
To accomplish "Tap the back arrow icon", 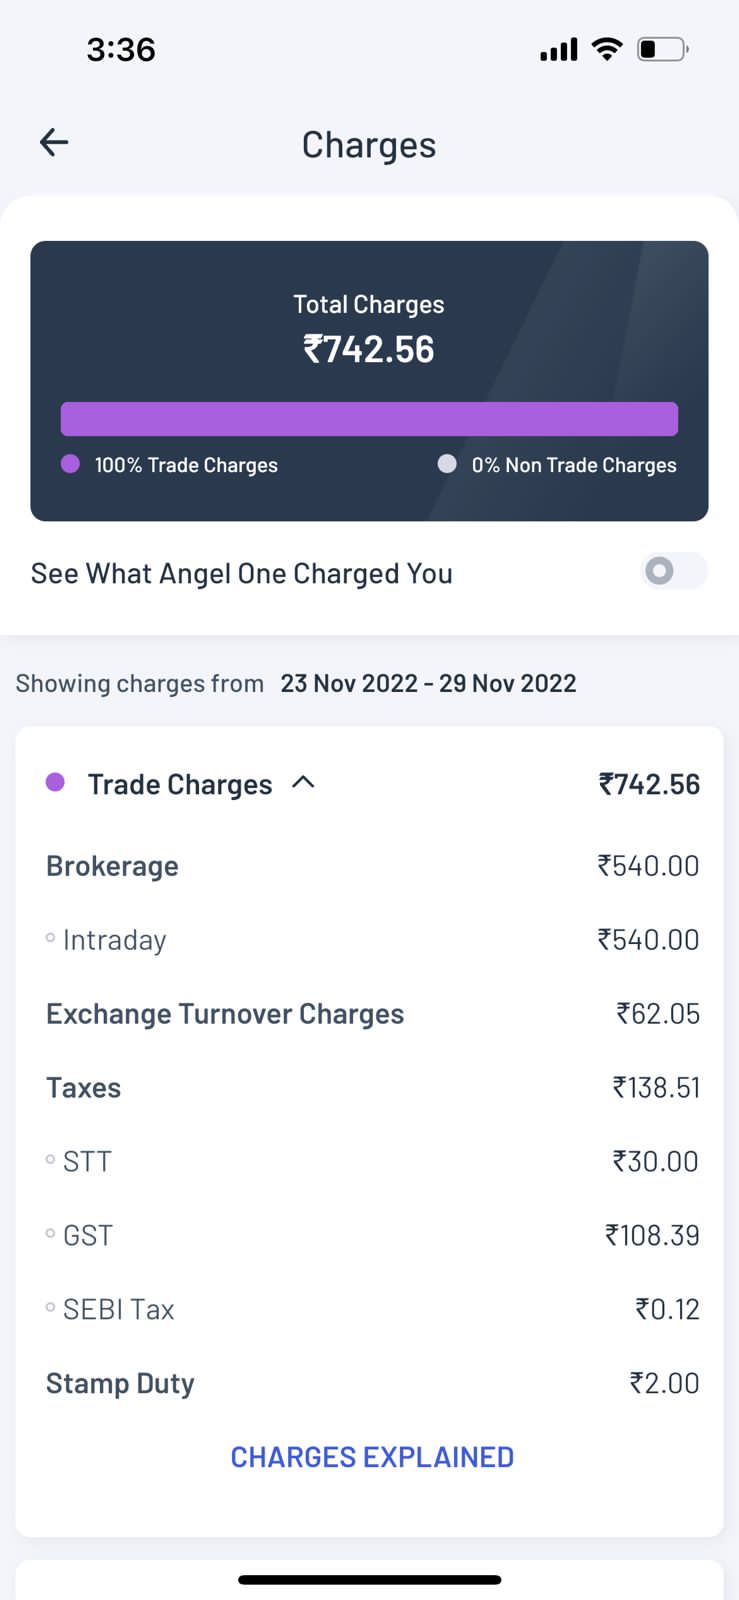I will (54, 143).
